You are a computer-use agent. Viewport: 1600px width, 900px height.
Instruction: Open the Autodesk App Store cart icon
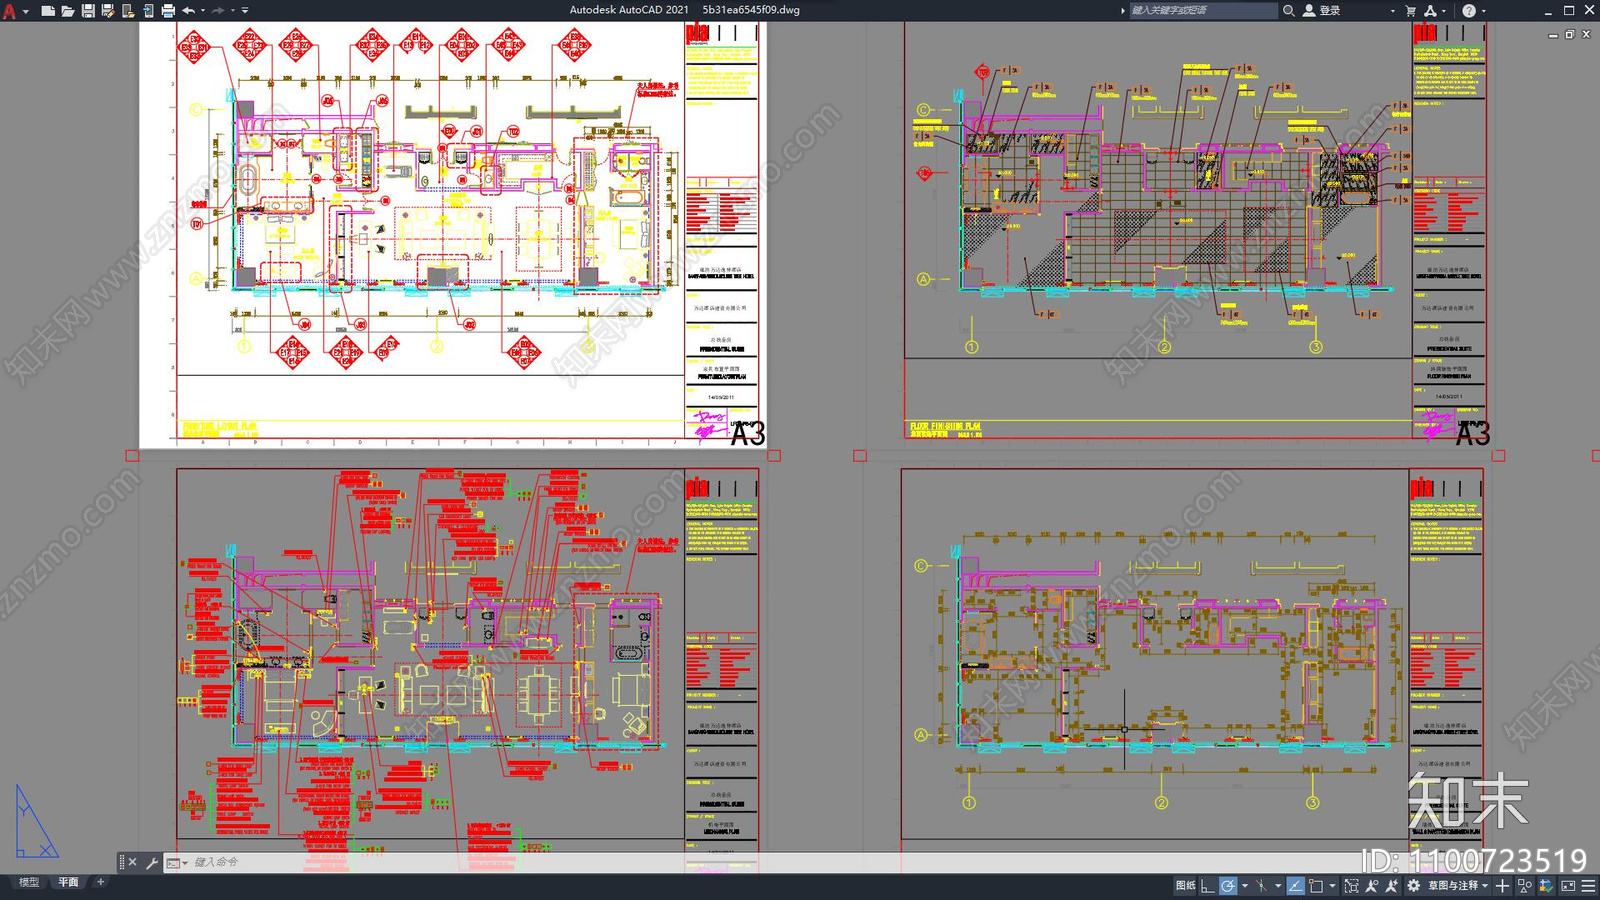(x=1411, y=10)
